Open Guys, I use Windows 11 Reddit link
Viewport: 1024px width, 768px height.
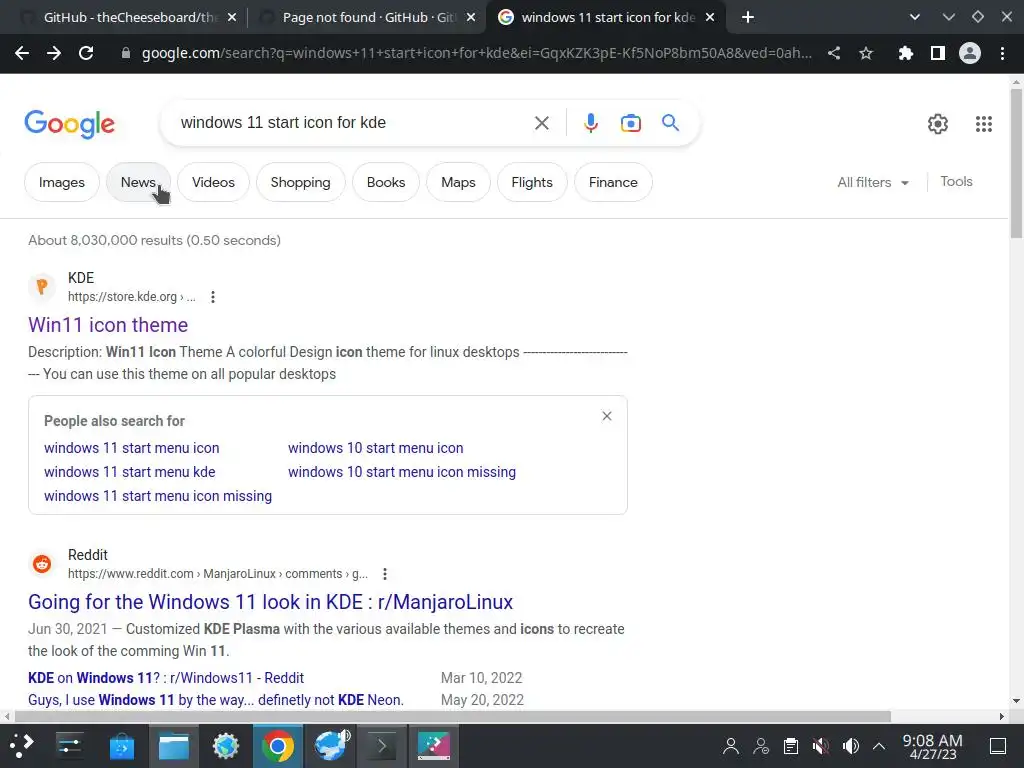coord(216,700)
